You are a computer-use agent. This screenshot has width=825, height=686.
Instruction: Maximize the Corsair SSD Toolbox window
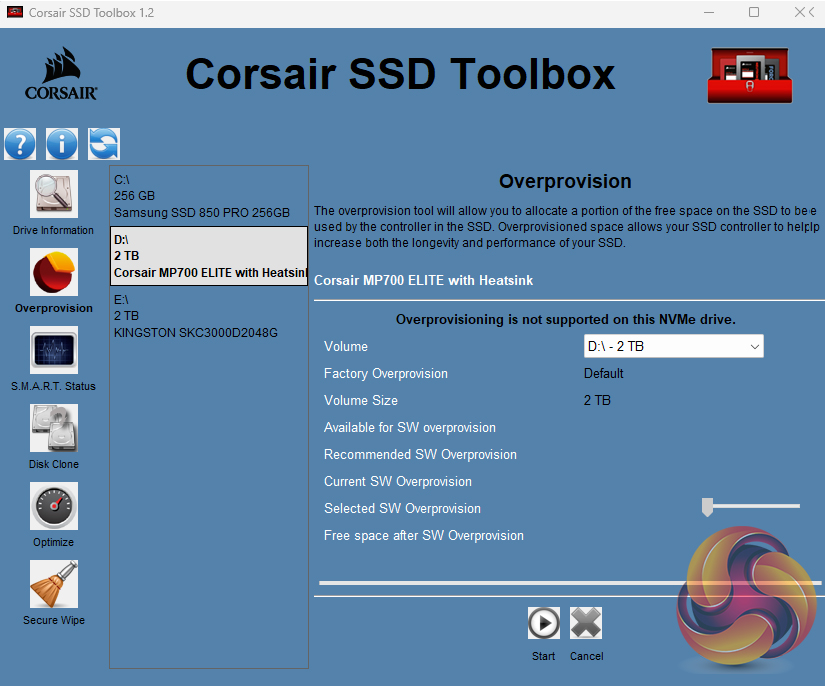tap(754, 13)
